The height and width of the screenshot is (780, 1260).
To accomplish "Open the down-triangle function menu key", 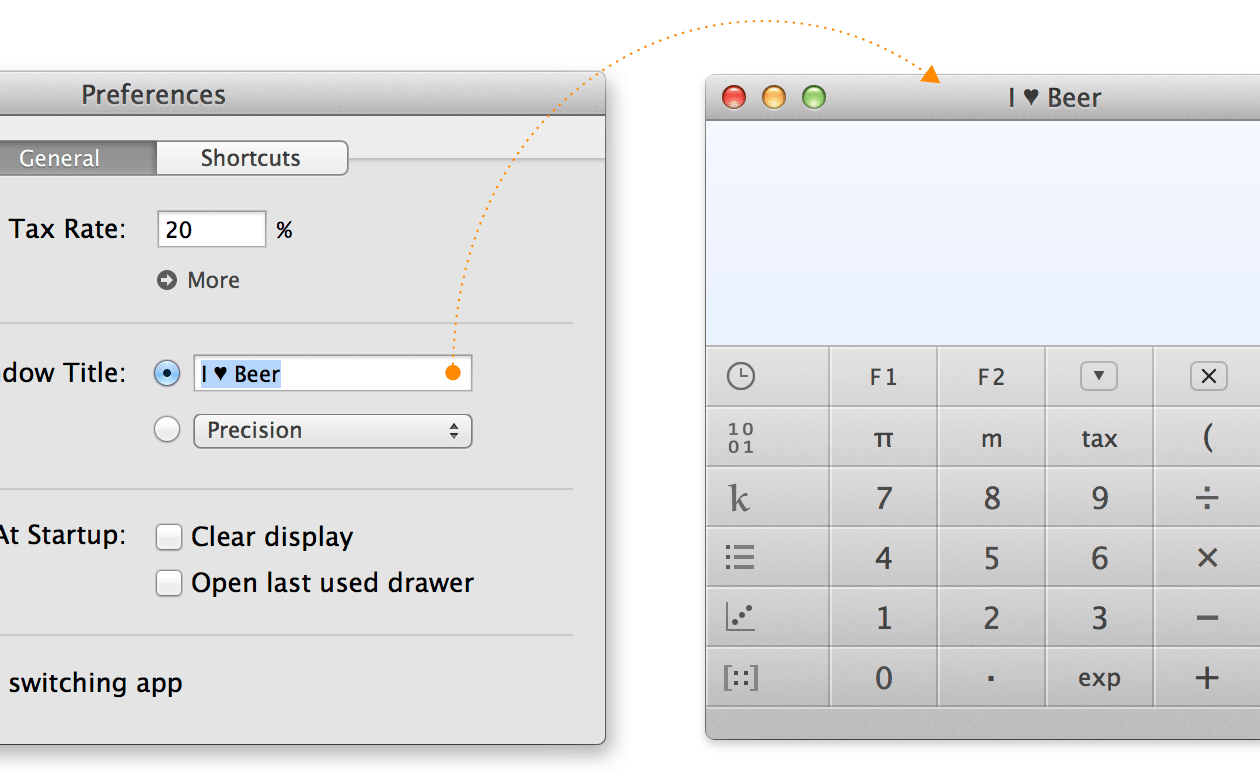I will point(1099,377).
